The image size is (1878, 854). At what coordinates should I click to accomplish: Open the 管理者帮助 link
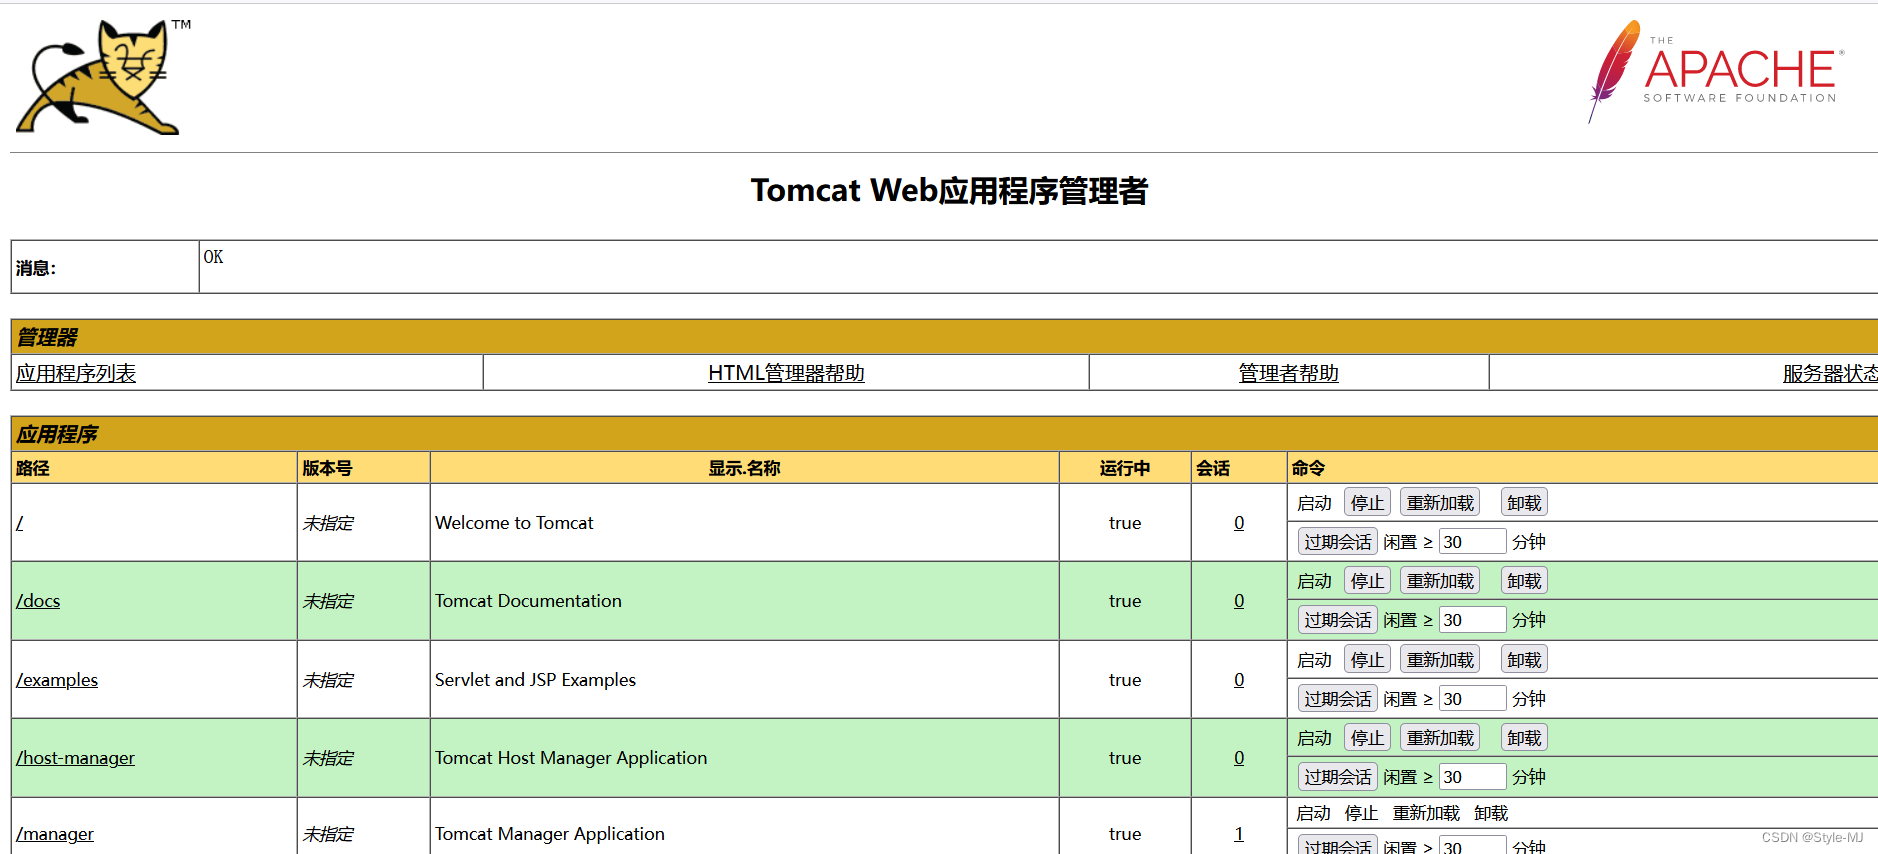(x=1288, y=373)
